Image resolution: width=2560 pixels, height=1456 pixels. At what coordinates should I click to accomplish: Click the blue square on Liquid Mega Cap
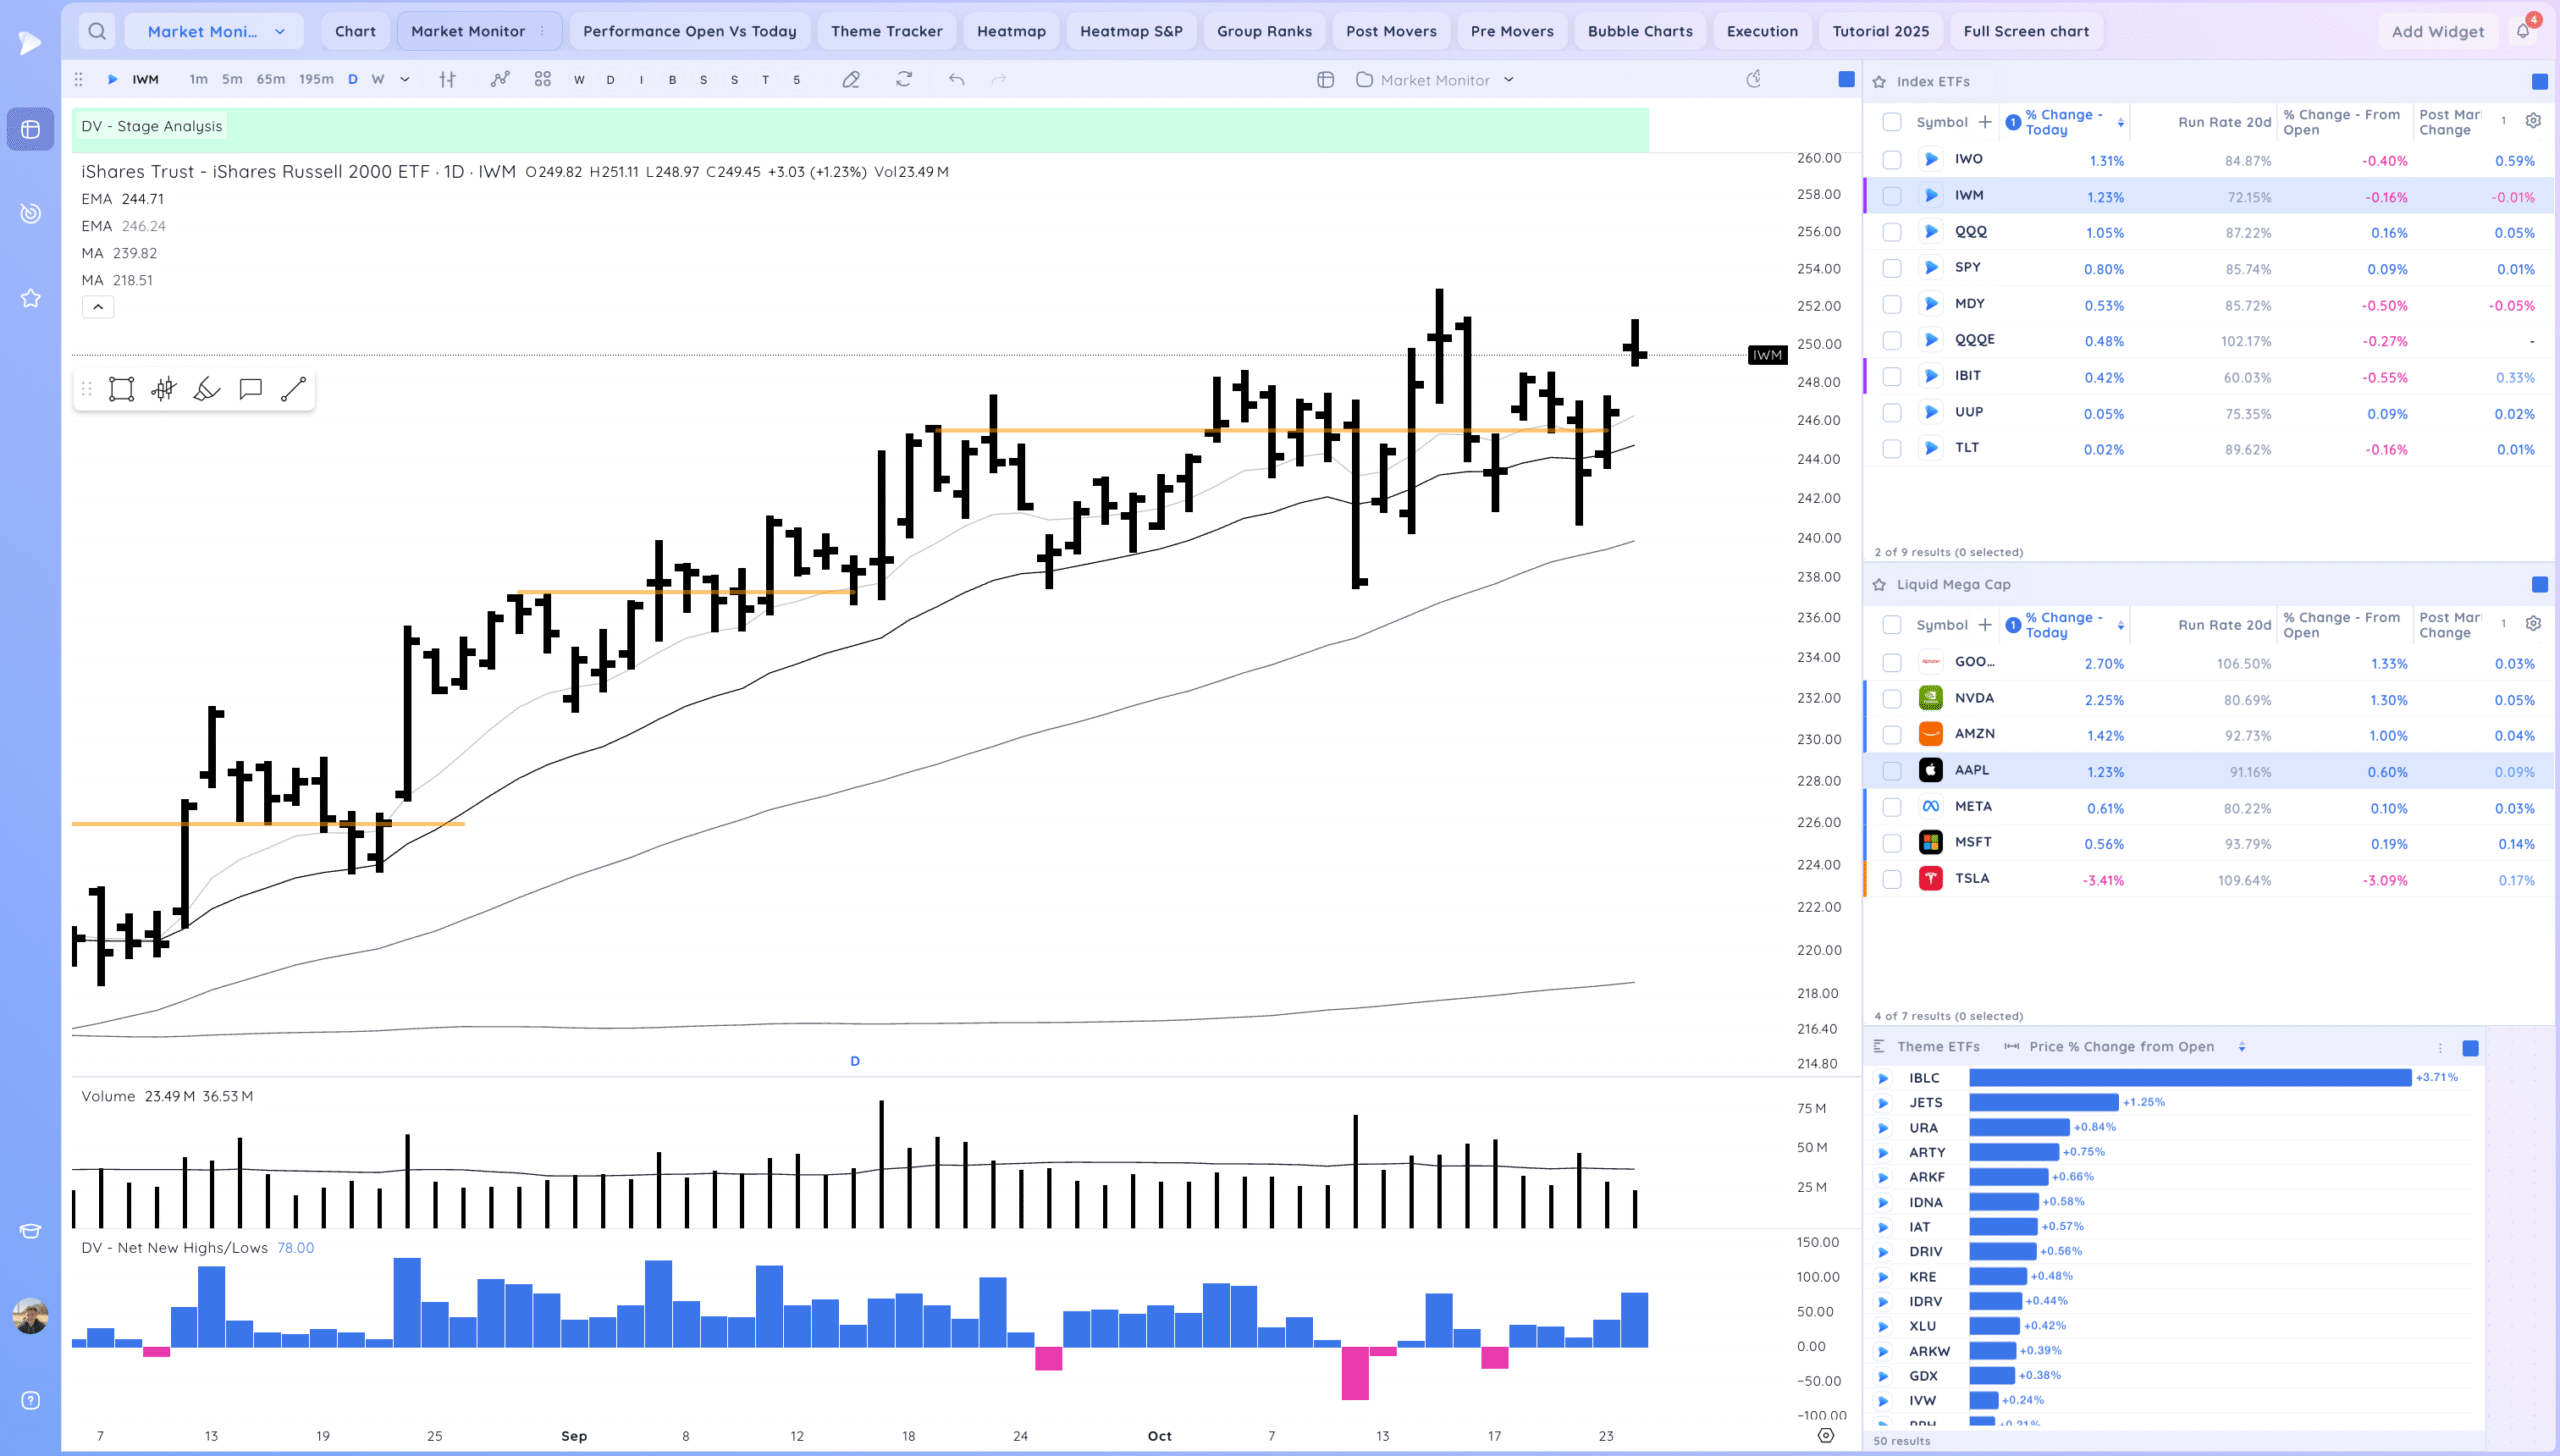pos(2539,585)
